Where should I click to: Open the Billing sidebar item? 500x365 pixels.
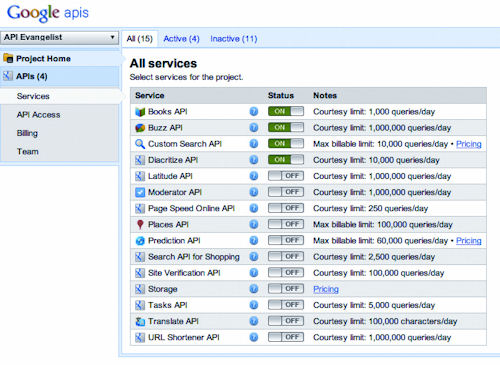(27, 133)
